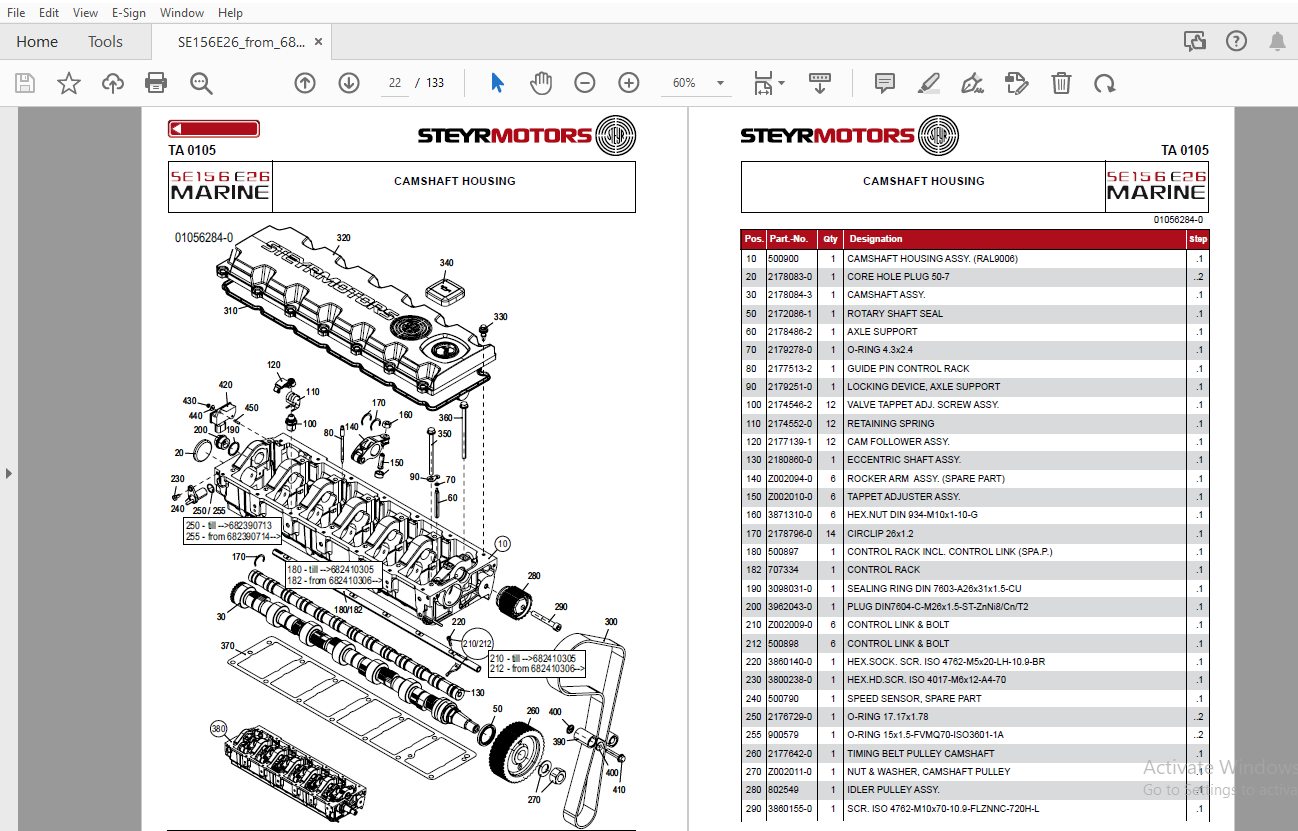Expand the left navigation pane
This screenshot has width=1298, height=831.
(x=9, y=472)
